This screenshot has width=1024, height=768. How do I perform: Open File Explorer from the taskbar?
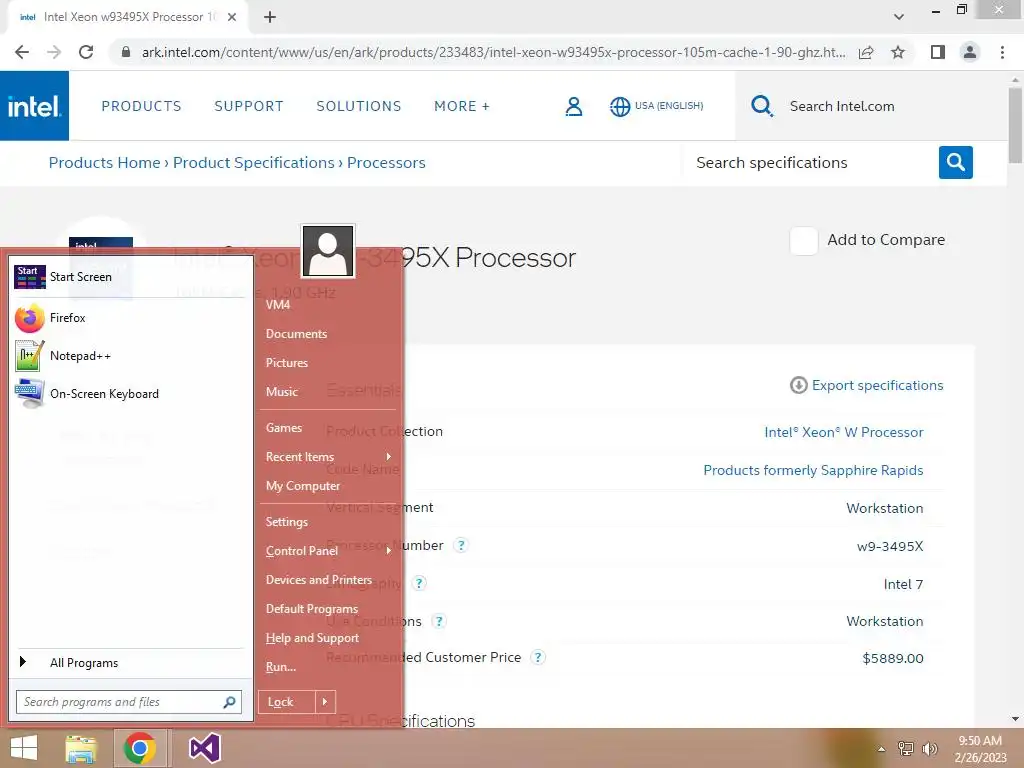tap(81, 748)
